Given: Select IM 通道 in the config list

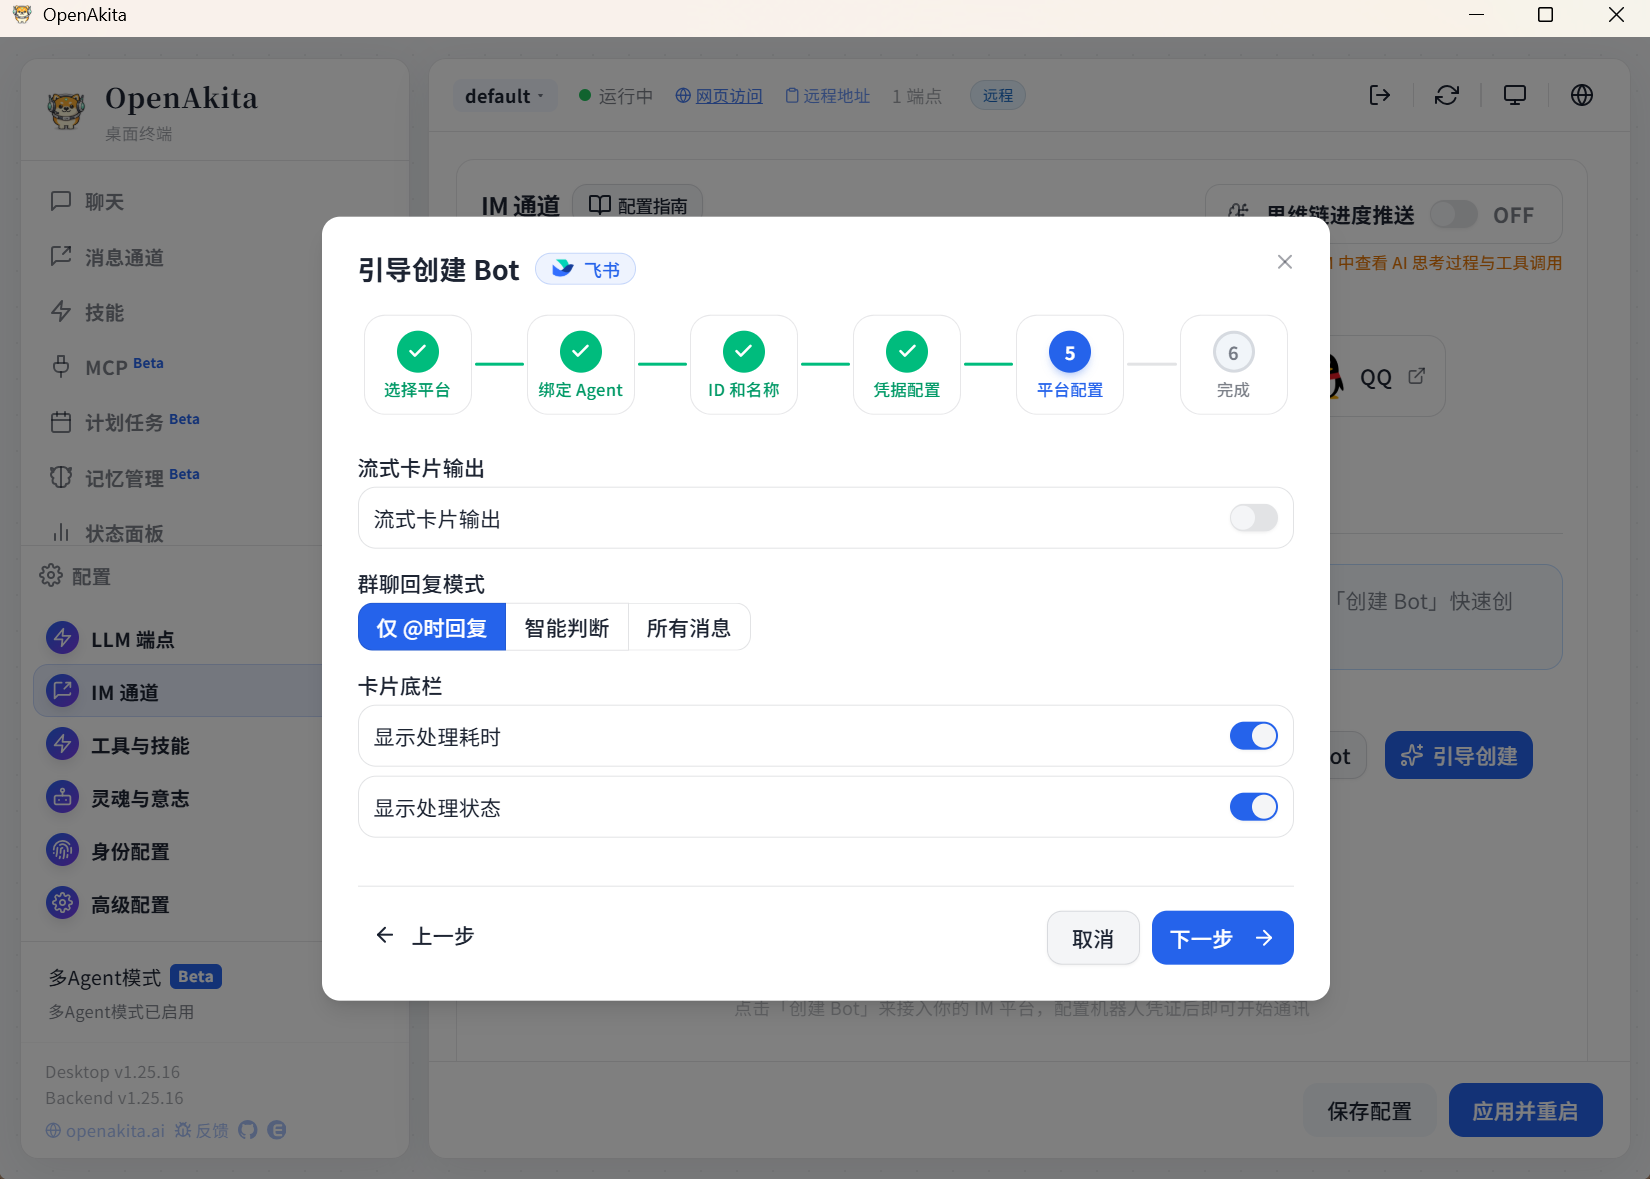Looking at the screenshot, I should 178,692.
